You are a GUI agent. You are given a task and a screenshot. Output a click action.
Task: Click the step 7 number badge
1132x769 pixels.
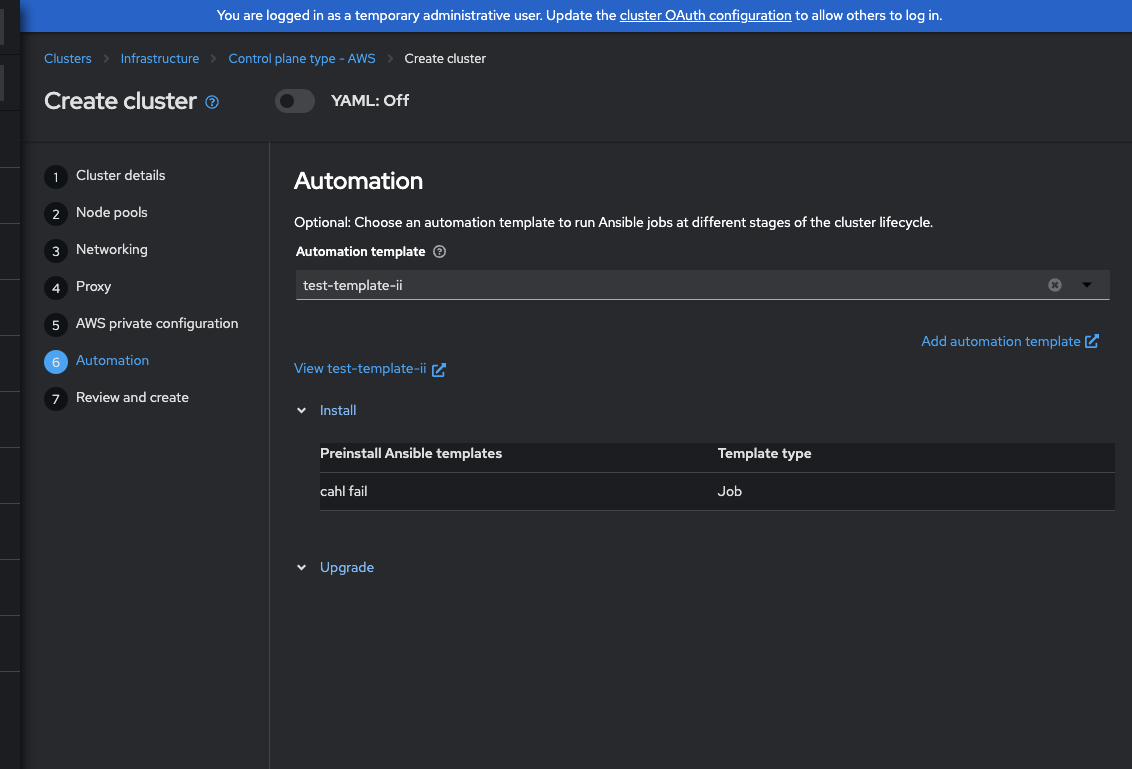(56, 398)
